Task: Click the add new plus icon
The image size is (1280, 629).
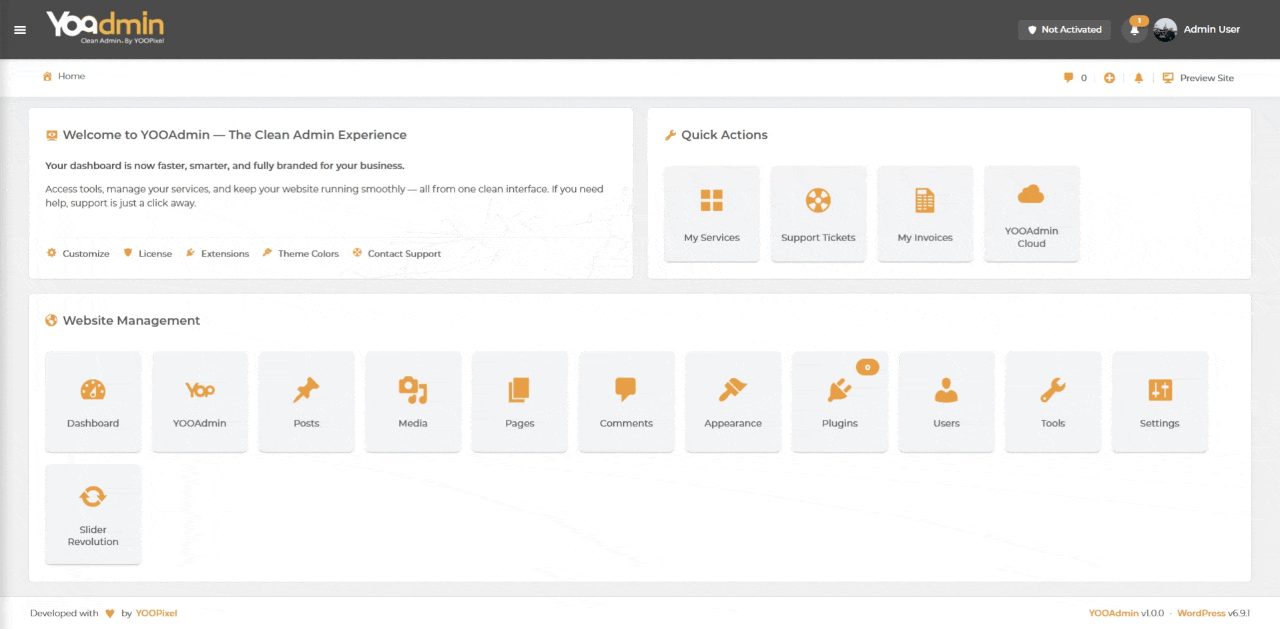Action: 1109,77
